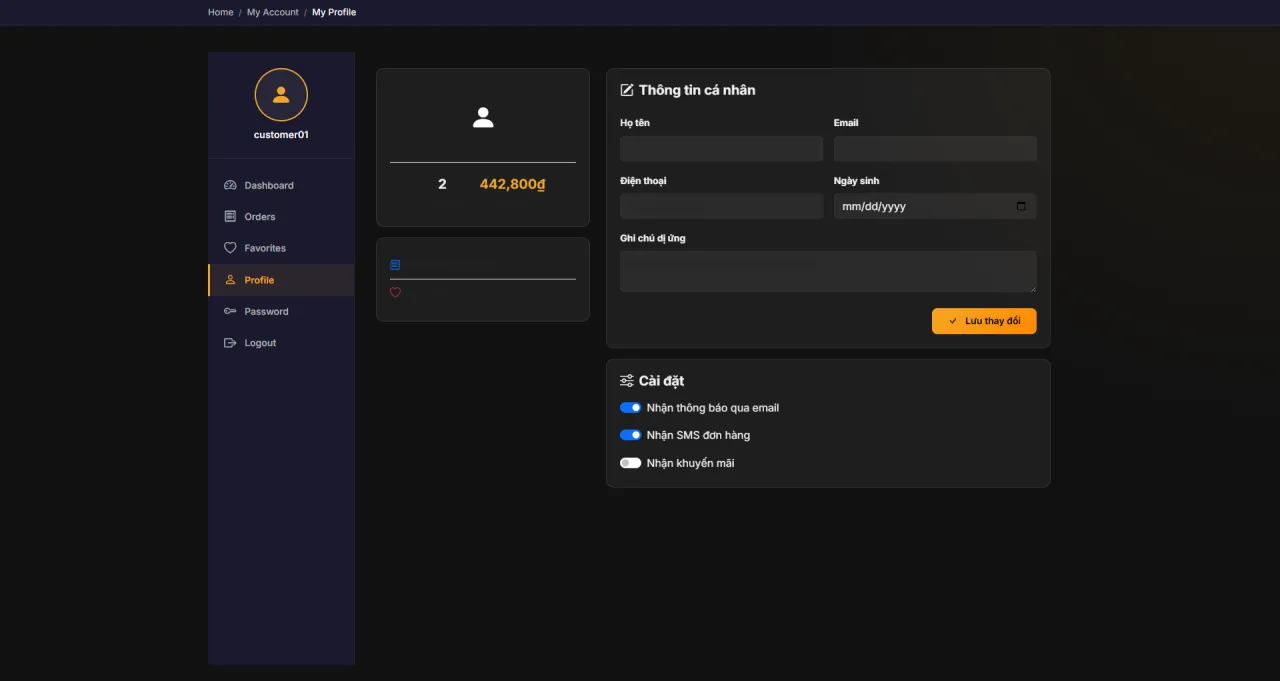Focus the Email input field

coord(935,149)
